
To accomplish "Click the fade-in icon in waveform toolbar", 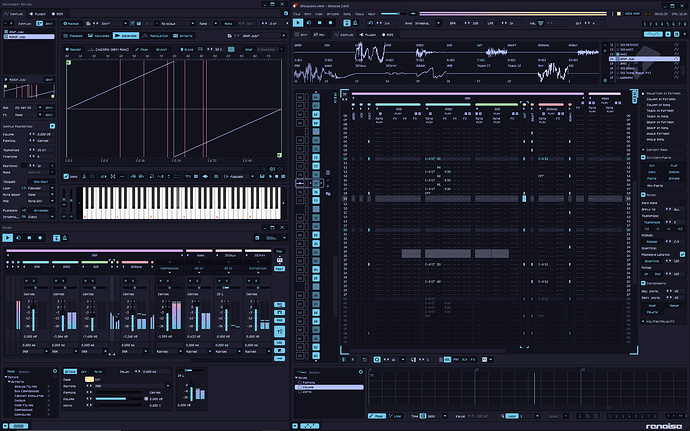I will pos(133,176).
